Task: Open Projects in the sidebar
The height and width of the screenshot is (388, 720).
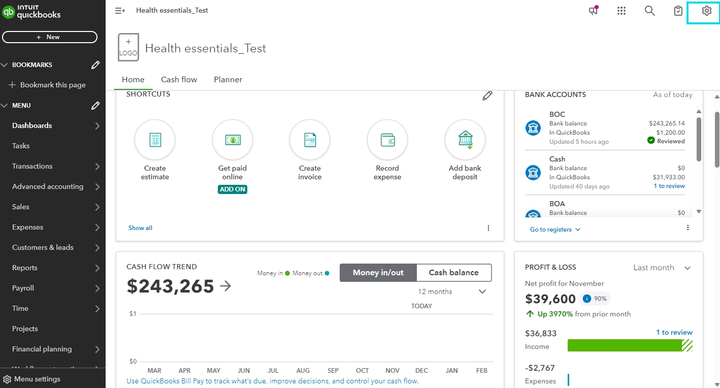Action: (x=25, y=329)
